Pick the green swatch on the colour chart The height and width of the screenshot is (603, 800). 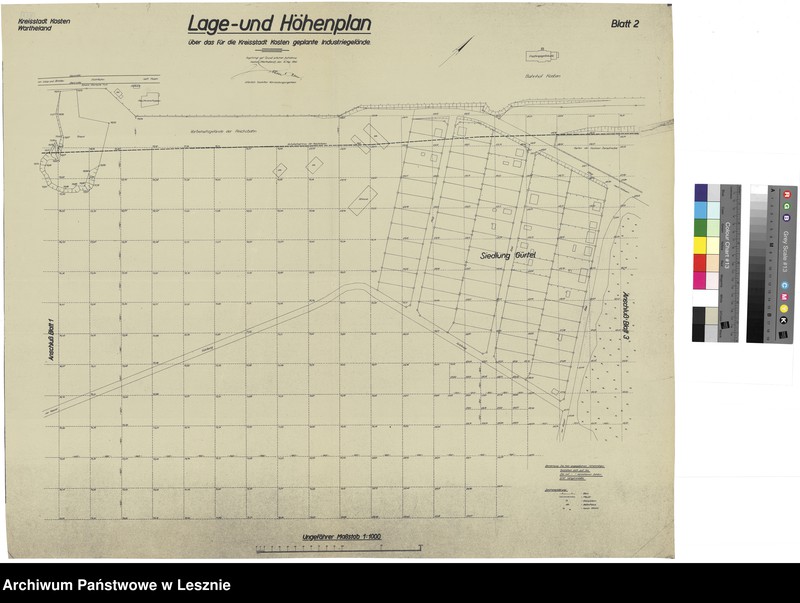pyautogui.click(x=700, y=227)
